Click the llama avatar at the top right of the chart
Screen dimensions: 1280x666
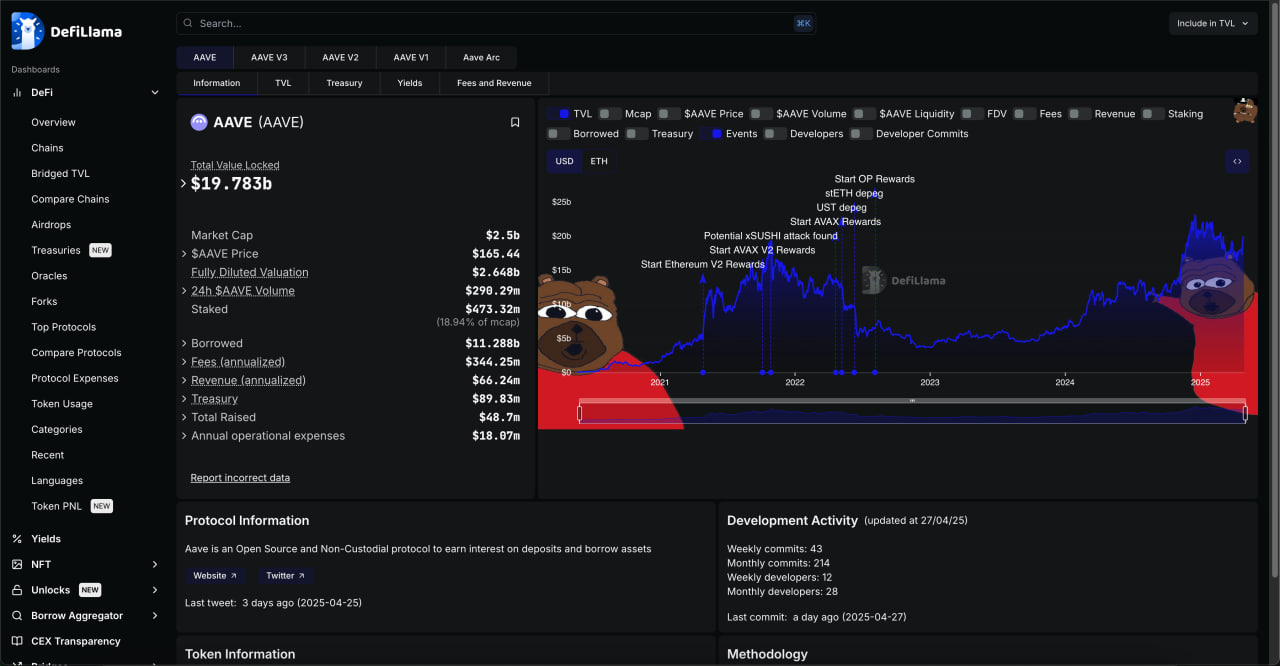[1244, 111]
